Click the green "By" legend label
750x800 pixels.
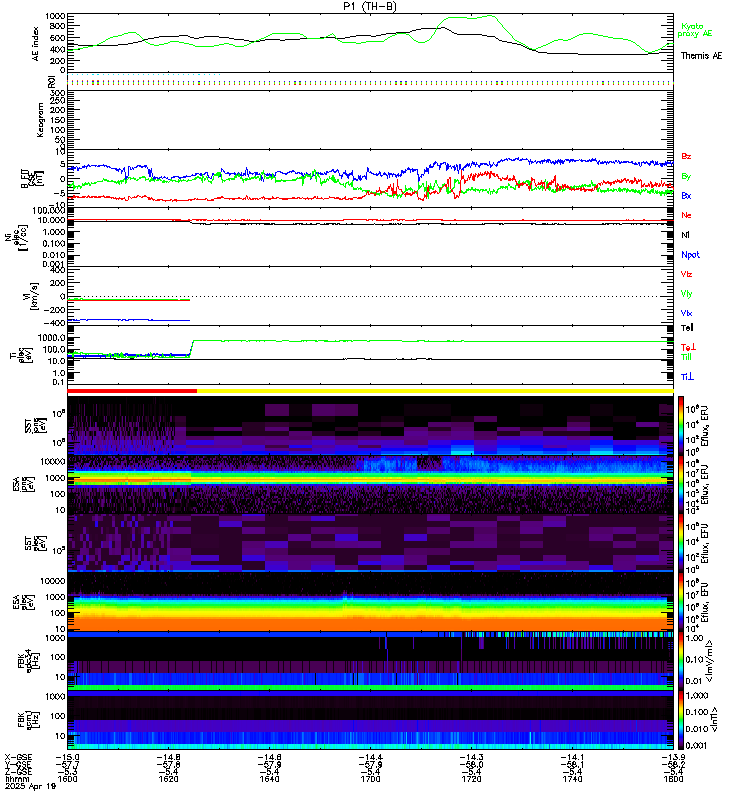click(686, 176)
